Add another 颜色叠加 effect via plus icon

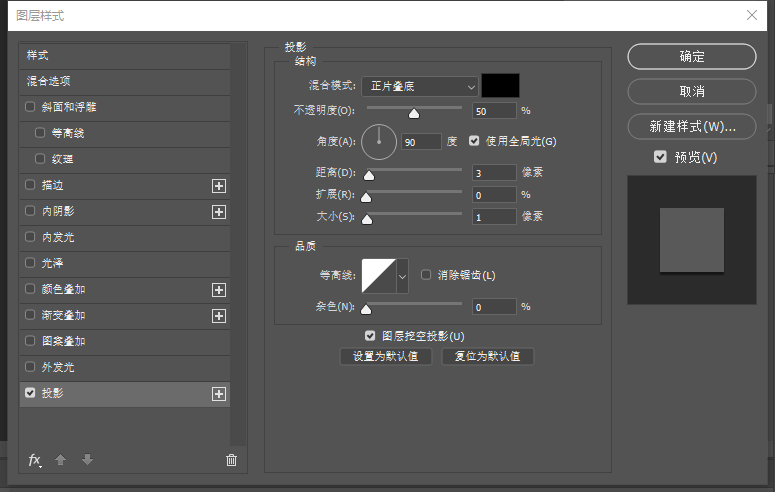(x=219, y=290)
